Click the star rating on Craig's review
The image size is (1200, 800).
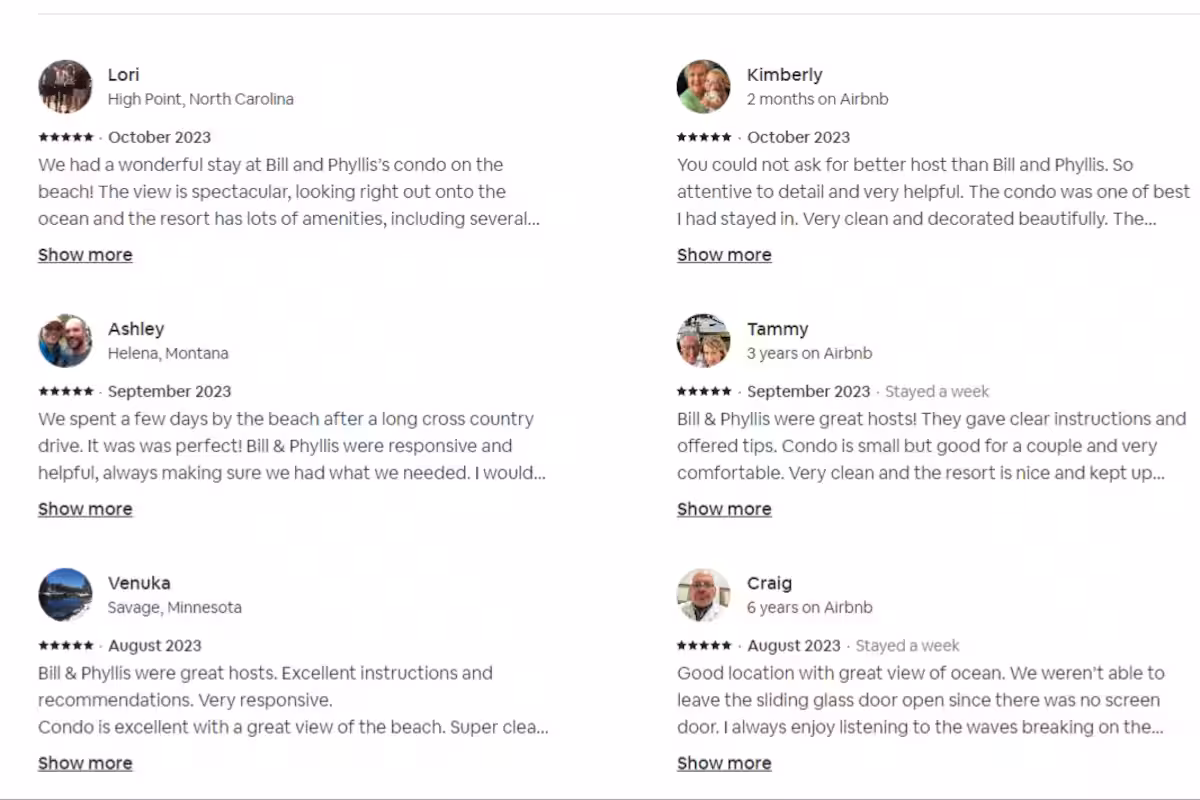(704, 645)
